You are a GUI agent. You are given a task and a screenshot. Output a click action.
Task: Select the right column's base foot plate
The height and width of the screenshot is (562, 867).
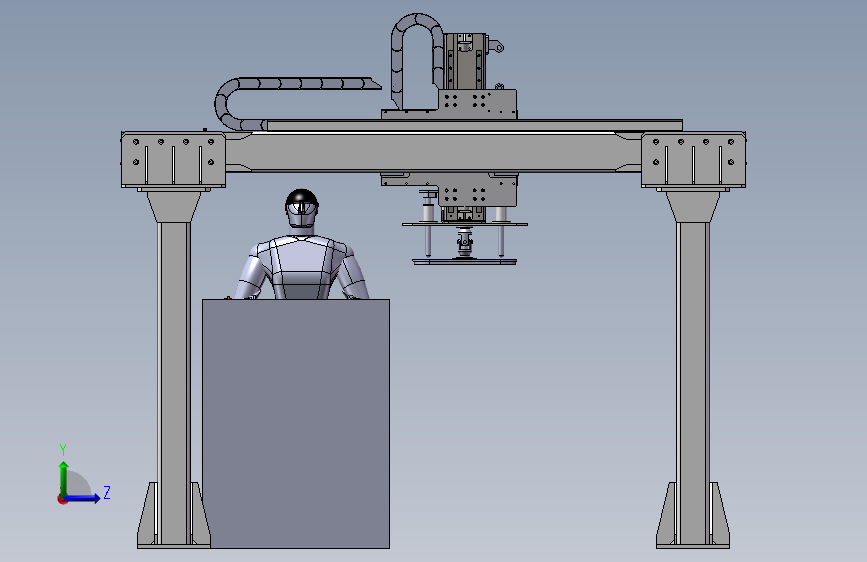tap(693, 546)
